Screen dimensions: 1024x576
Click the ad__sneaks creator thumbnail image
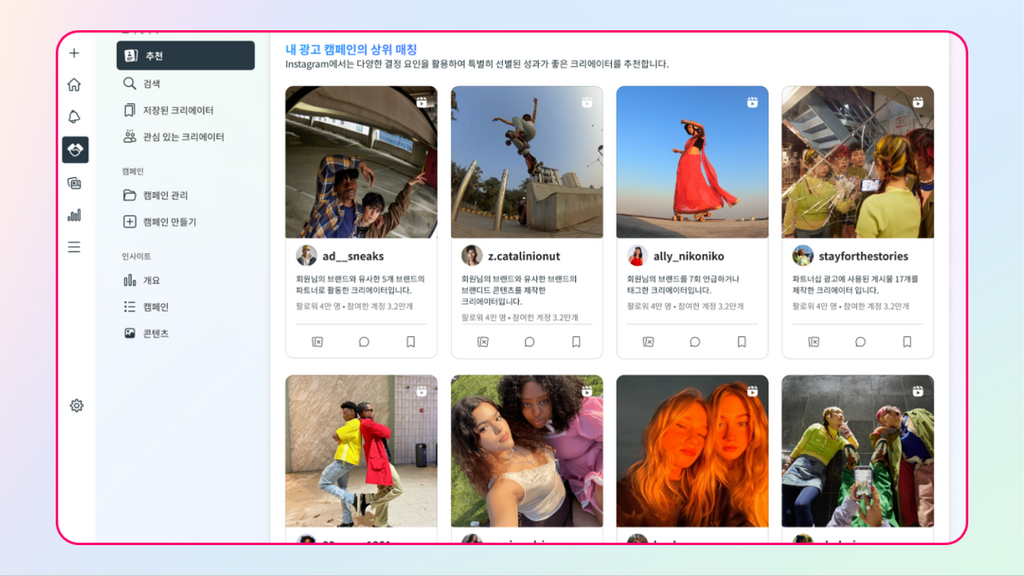[361, 162]
